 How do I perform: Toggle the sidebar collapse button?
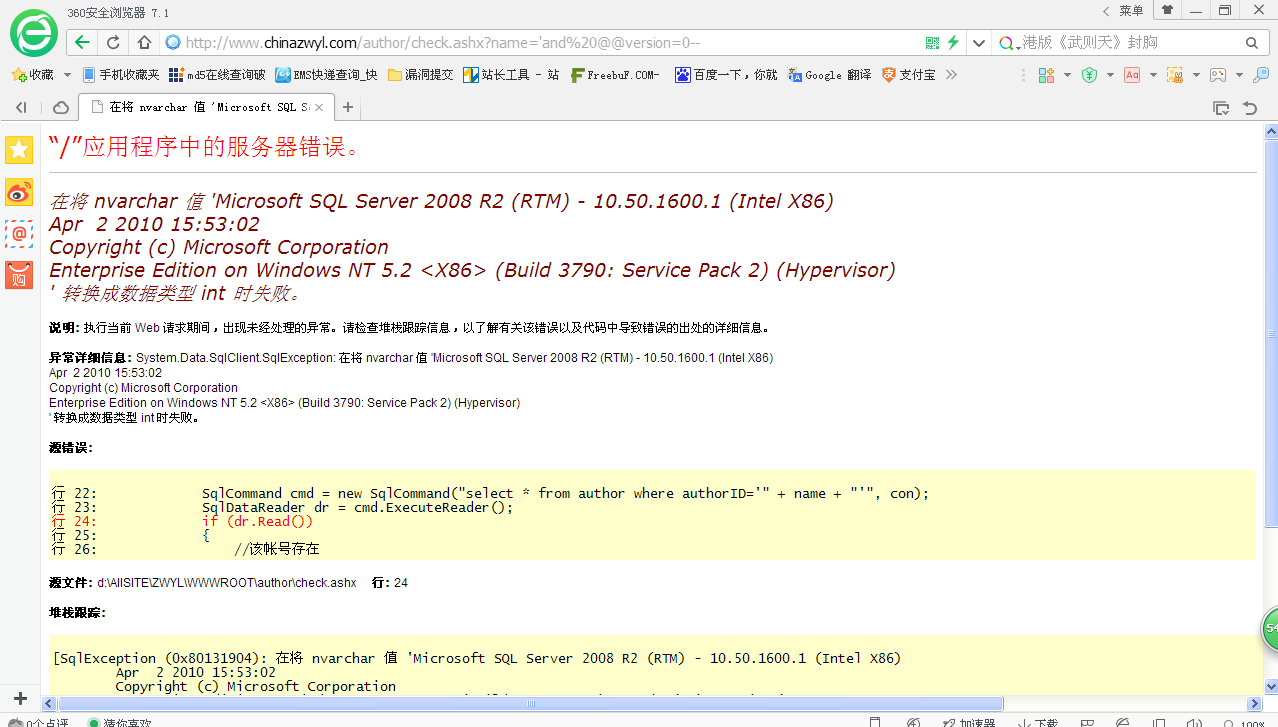click(x=21, y=107)
